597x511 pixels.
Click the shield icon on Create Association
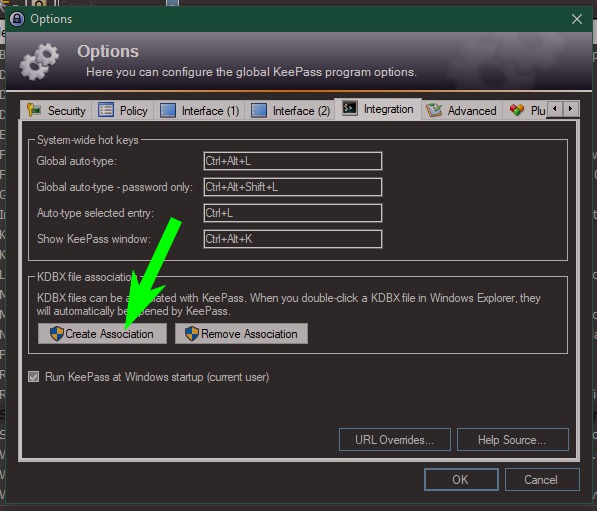click(x=57, y=334)
